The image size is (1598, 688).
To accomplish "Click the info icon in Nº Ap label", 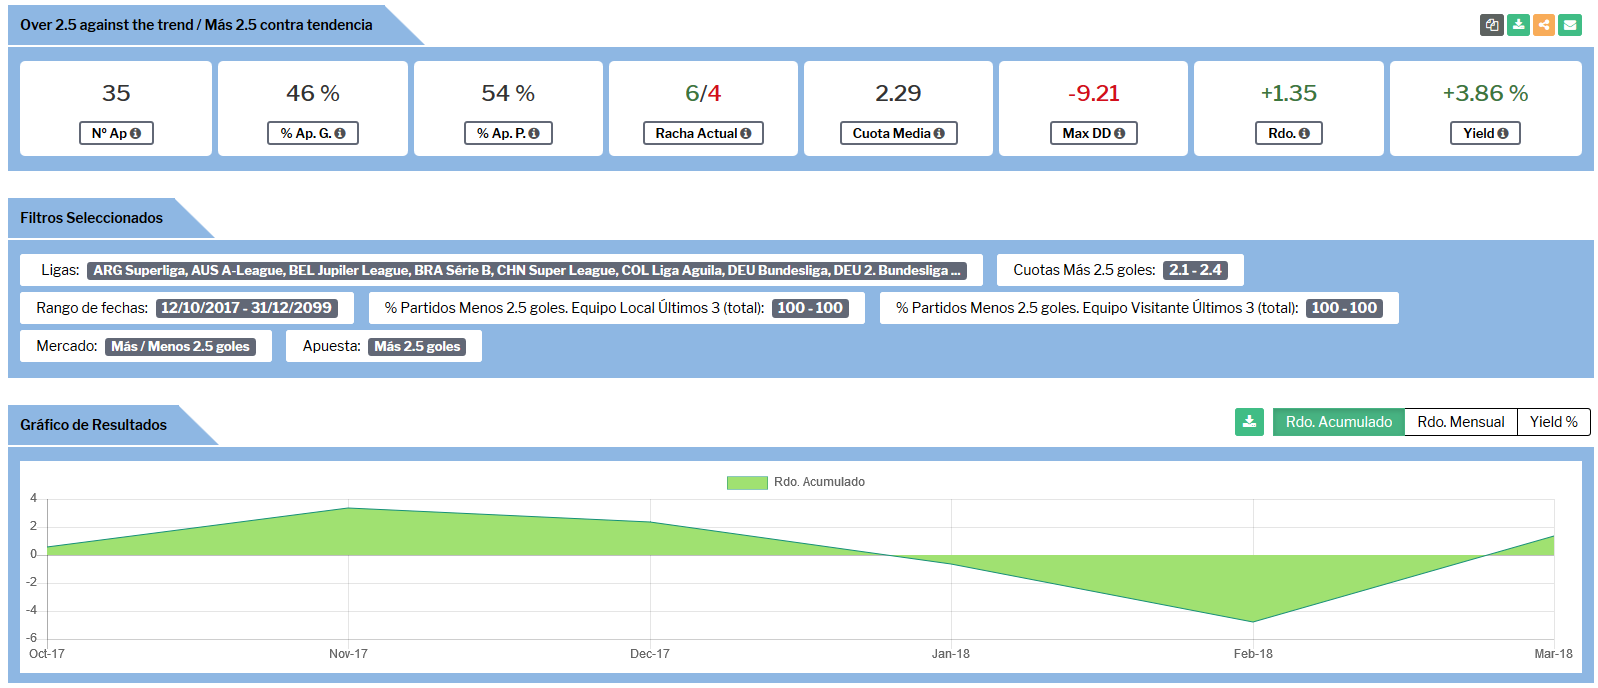I will pos(136,134).
